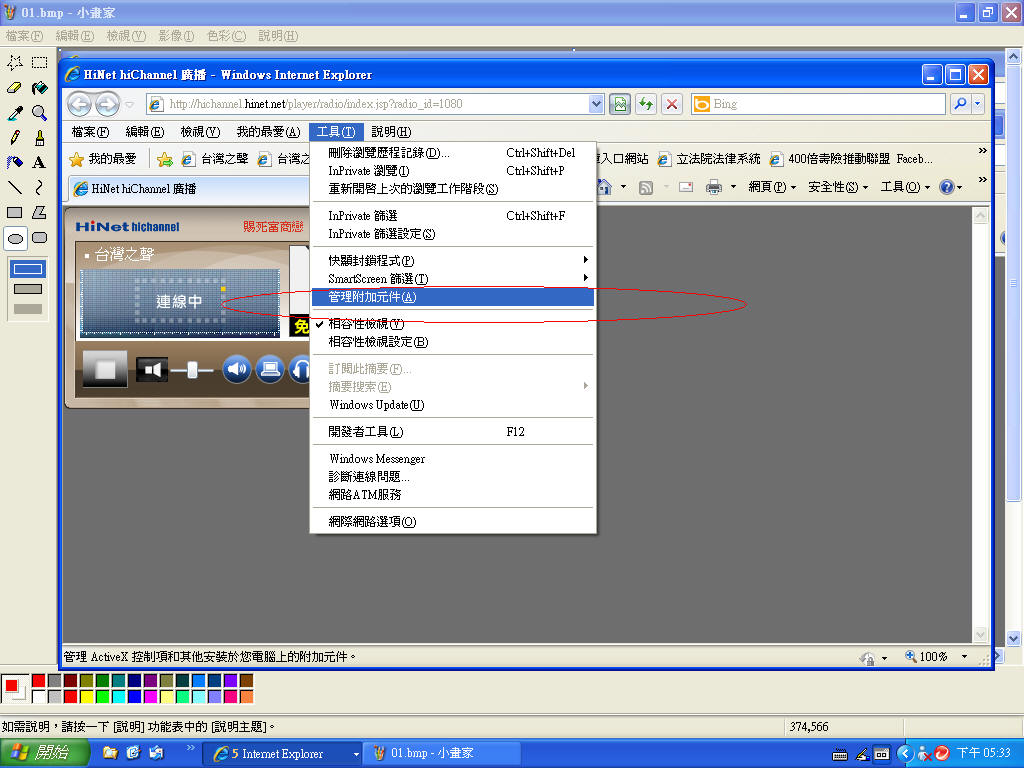
Task: Choose the outline-only shape fill style
Action: [x=28, y=269]
